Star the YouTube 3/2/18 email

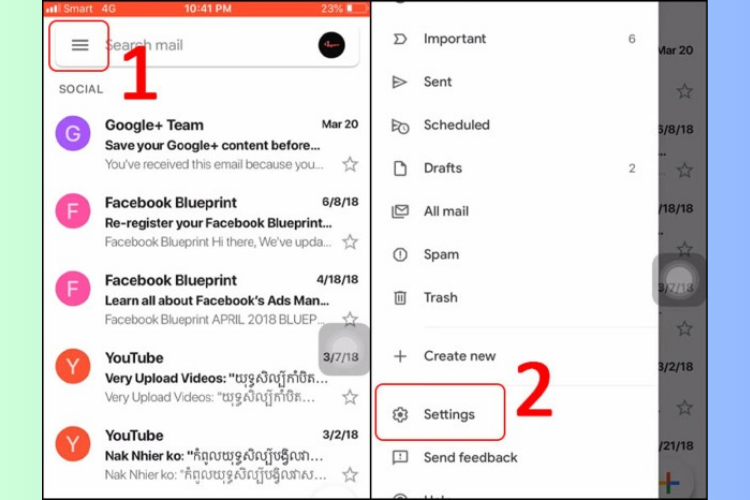(x=350, y=475)
